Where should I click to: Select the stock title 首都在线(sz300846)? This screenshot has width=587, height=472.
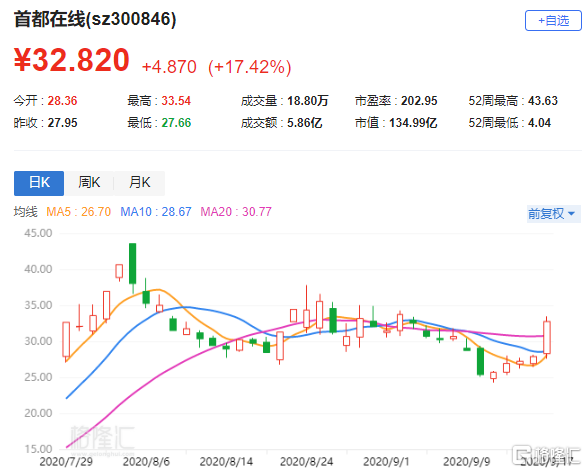[95, 19]
